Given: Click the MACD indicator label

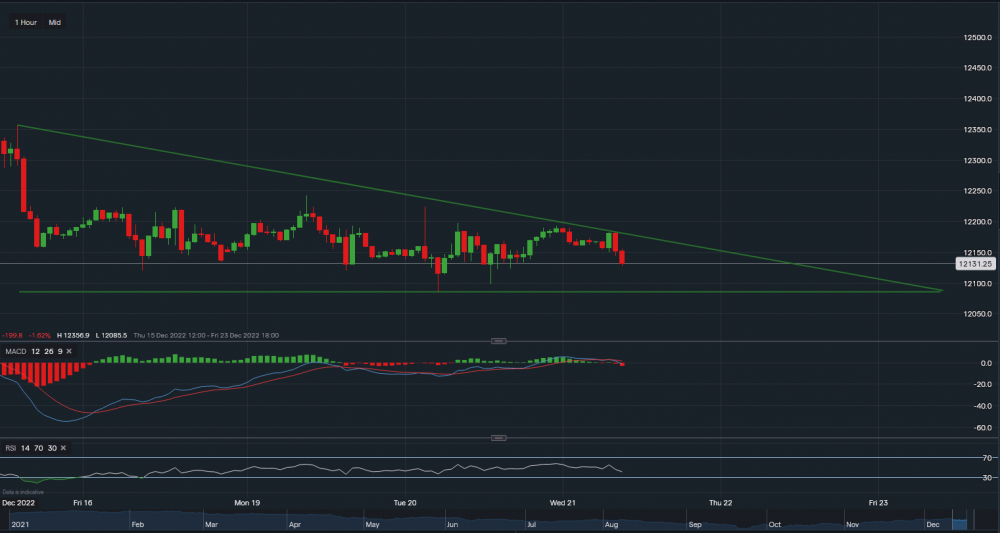Looking at the screenshot, I should coord(14,351).
